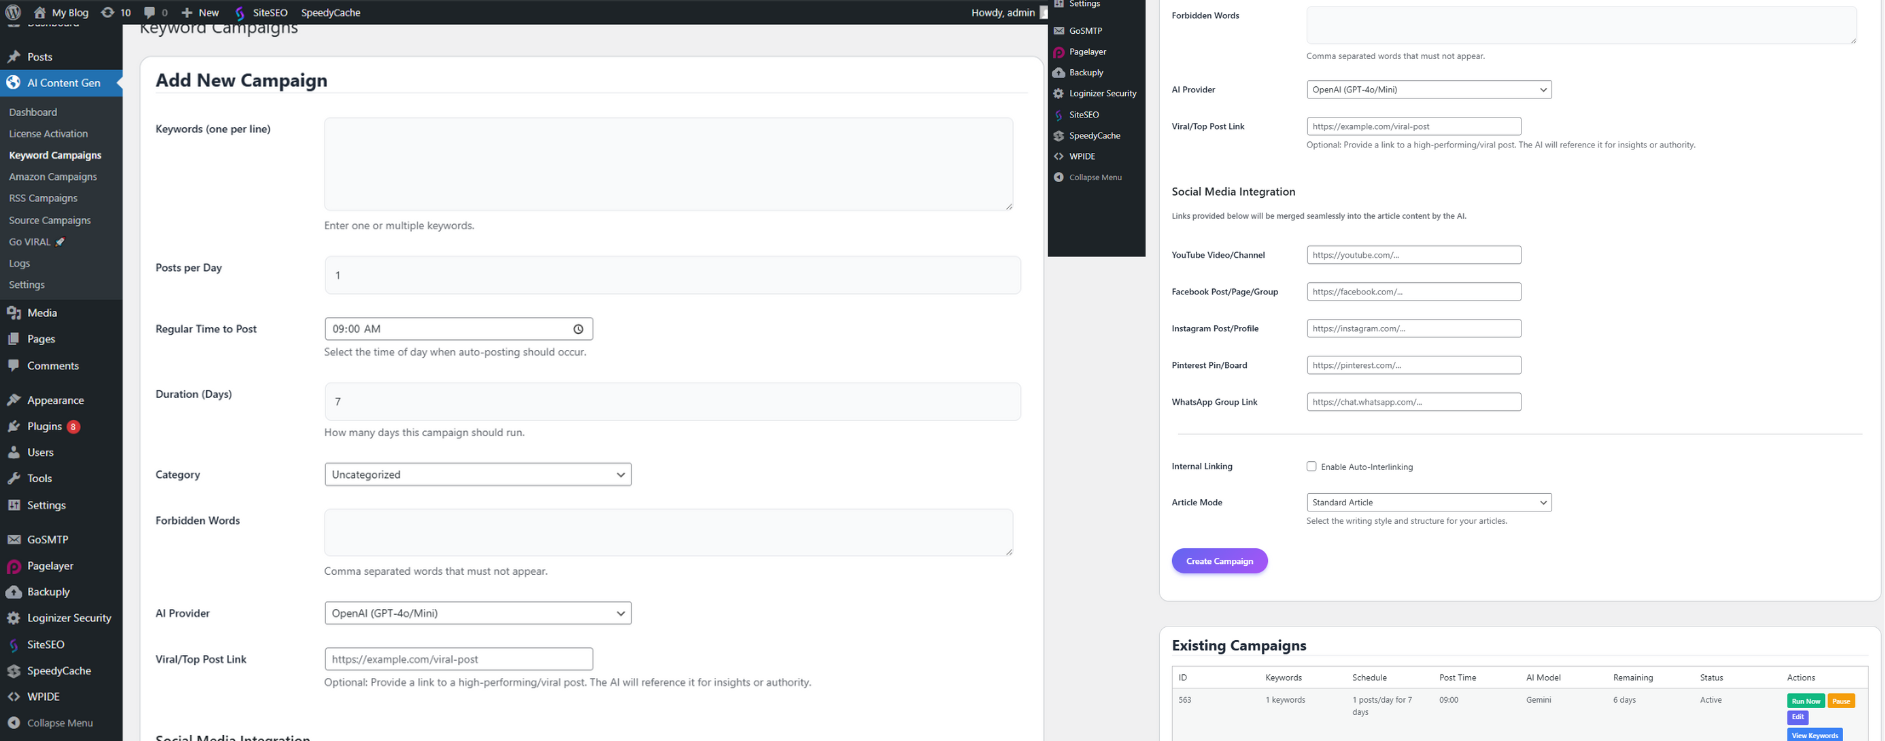
Task: Enable the Auto-Interlinking checkbox
Action: (x=1311, y=466)
